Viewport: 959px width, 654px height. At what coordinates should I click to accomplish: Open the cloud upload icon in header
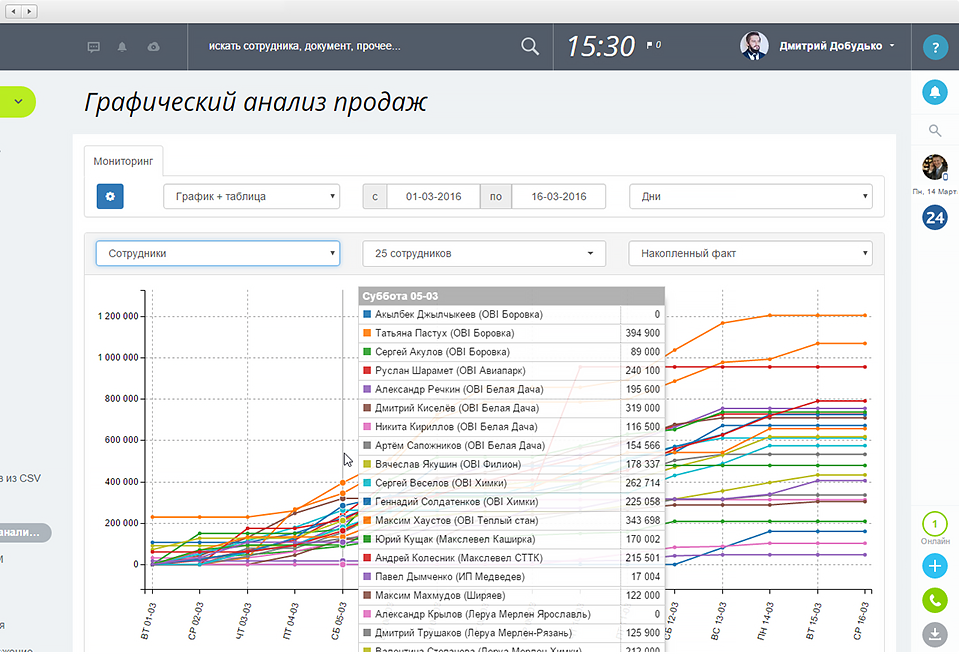pyautogui.click(x=154, y=47)
